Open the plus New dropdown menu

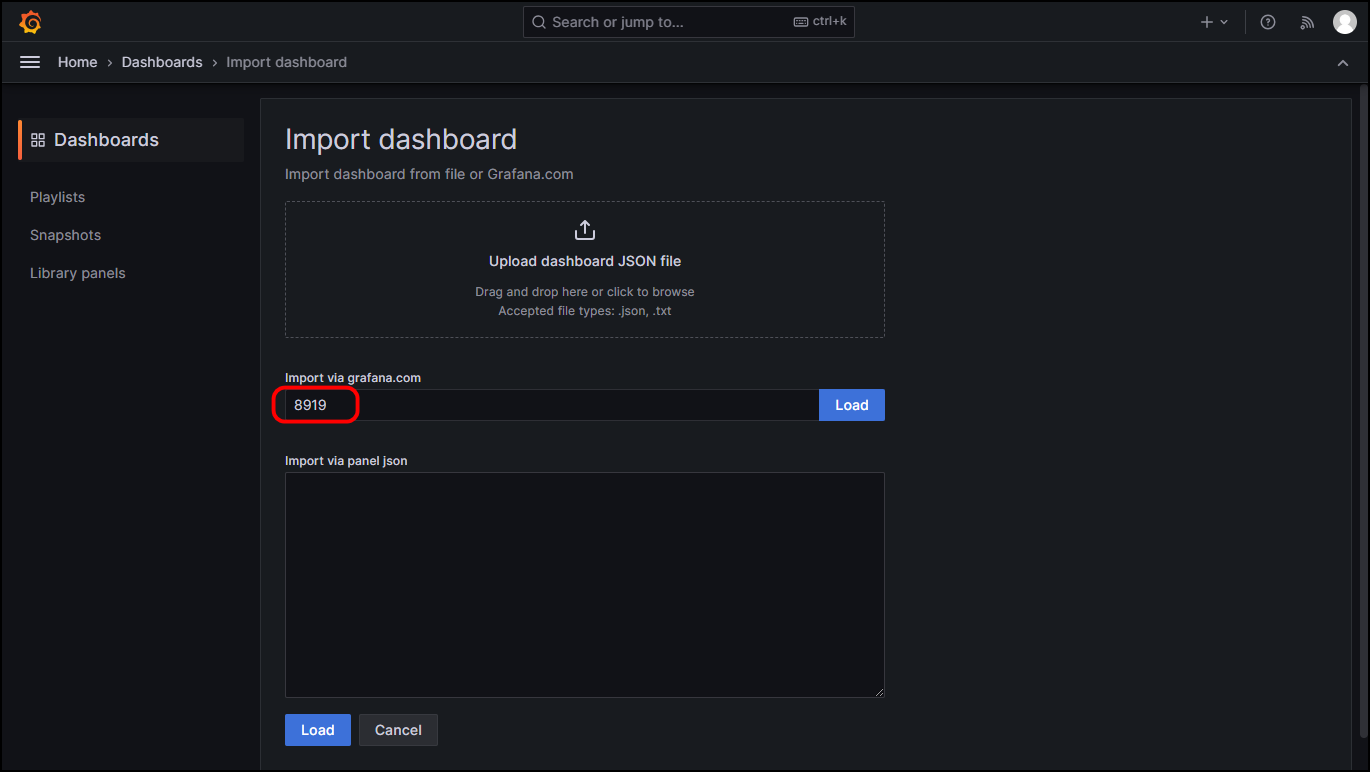tap(1214, 22)
